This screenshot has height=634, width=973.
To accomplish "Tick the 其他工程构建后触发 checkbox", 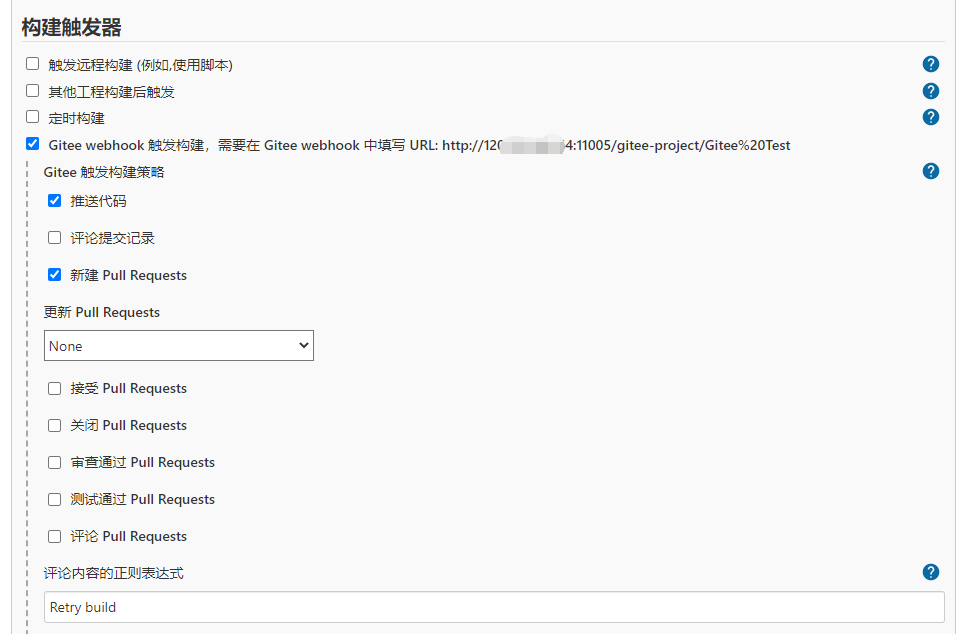I will 33,90.
